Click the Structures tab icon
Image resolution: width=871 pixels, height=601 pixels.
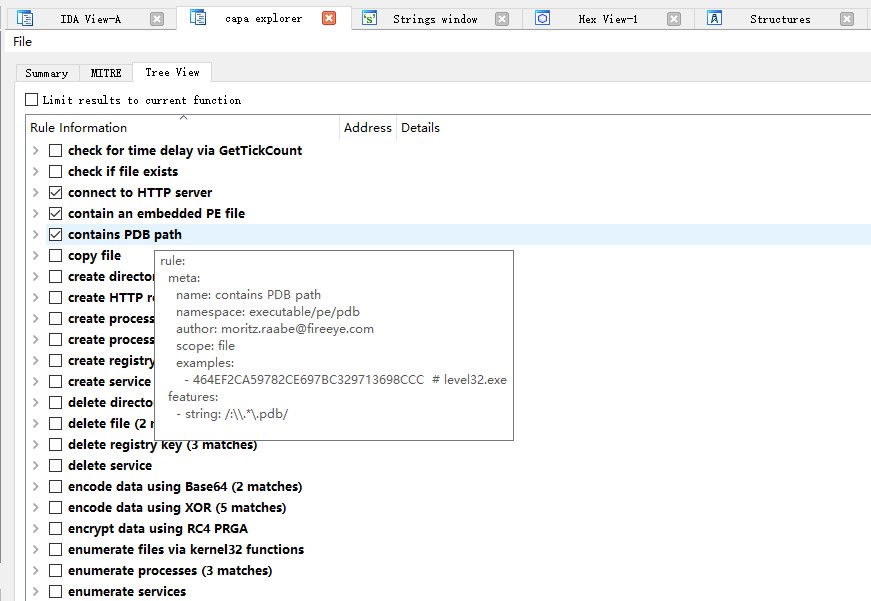tap(714, 18)
